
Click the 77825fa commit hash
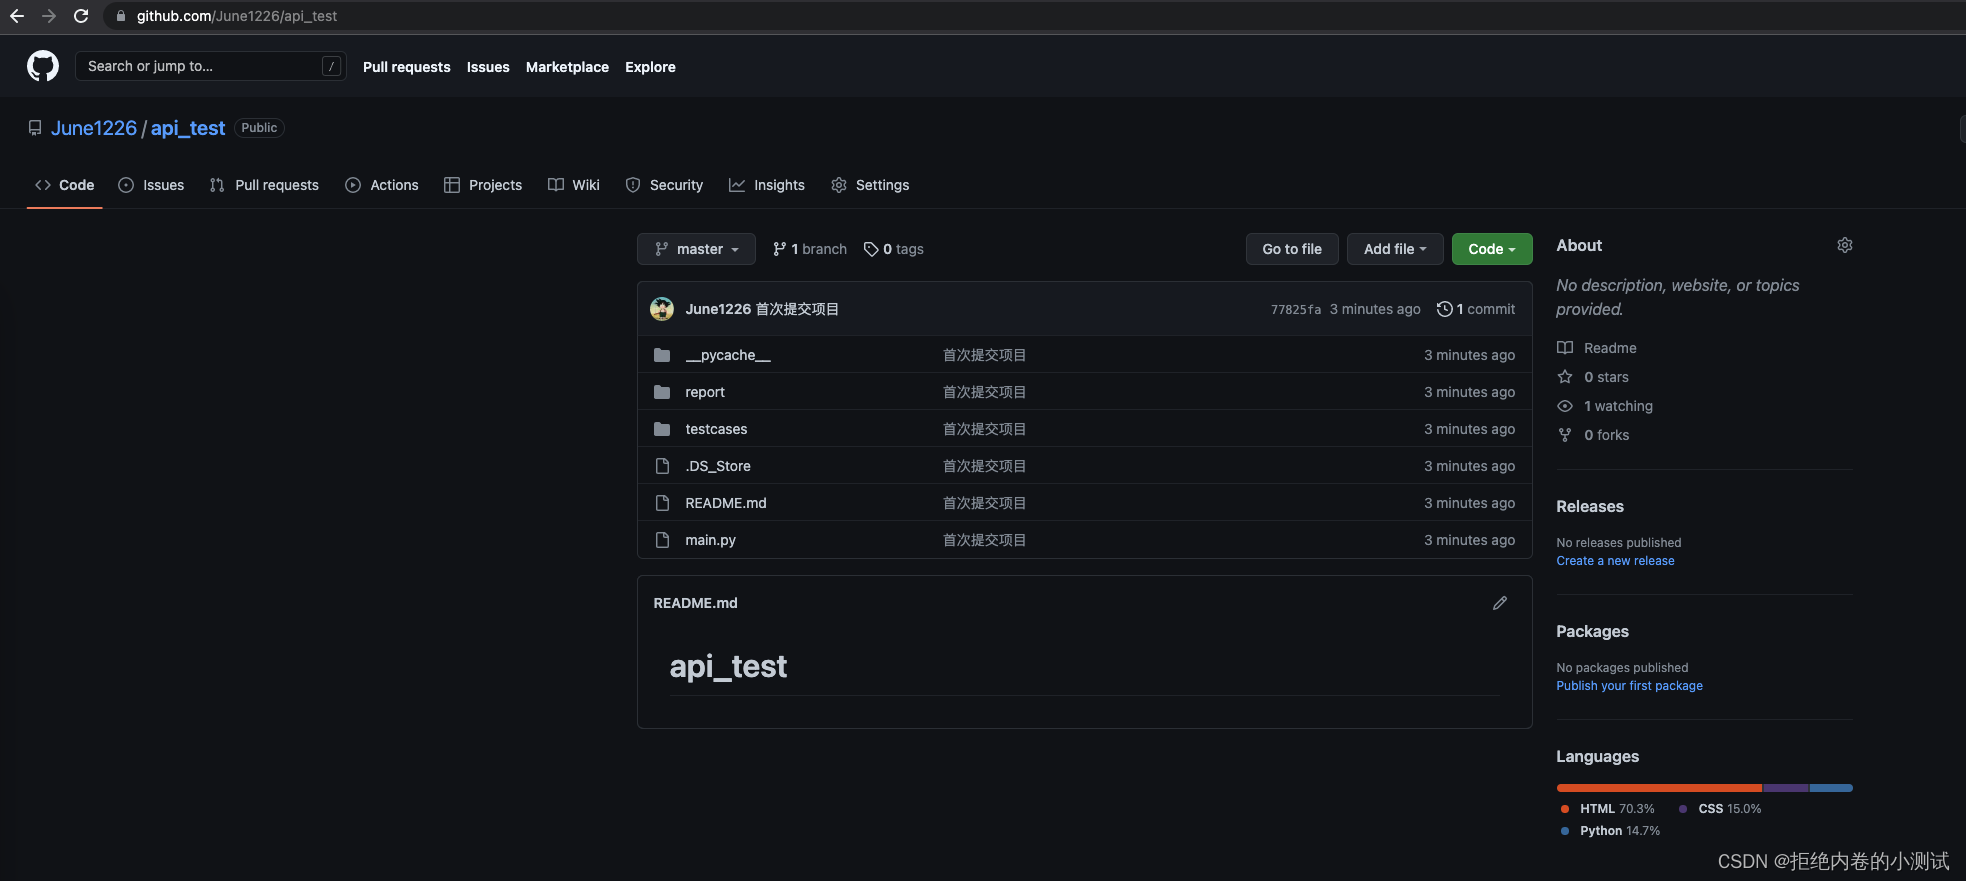click(1296, 310)
